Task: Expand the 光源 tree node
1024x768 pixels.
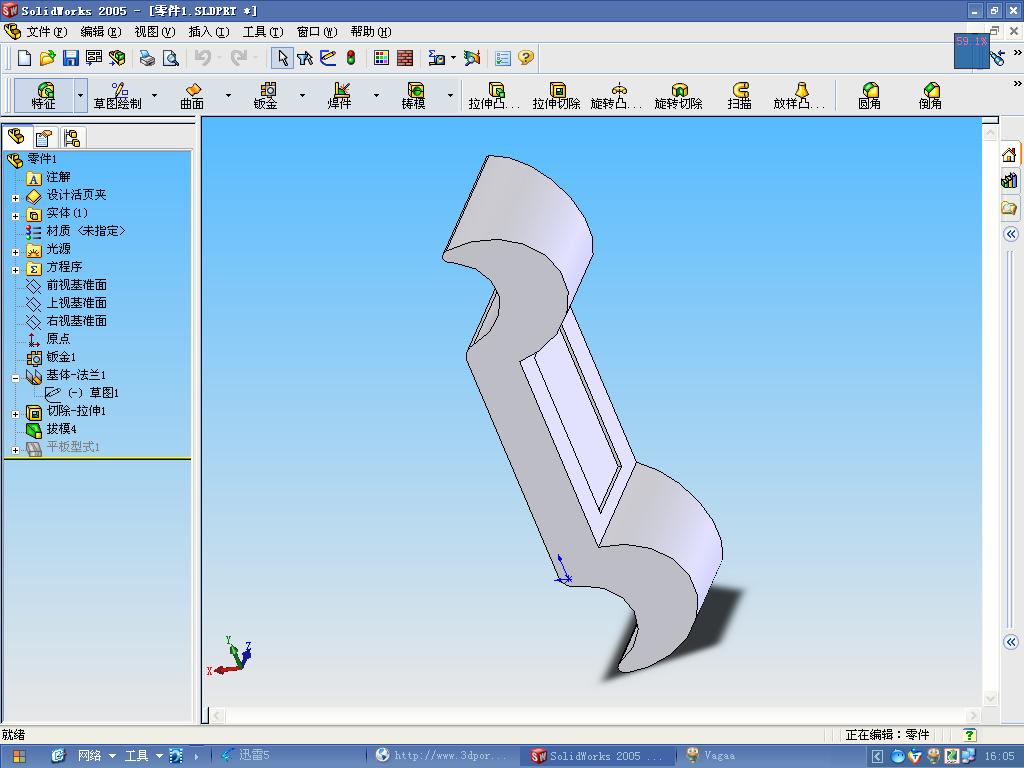Action: pyautogui.click(x=15, y=251)
